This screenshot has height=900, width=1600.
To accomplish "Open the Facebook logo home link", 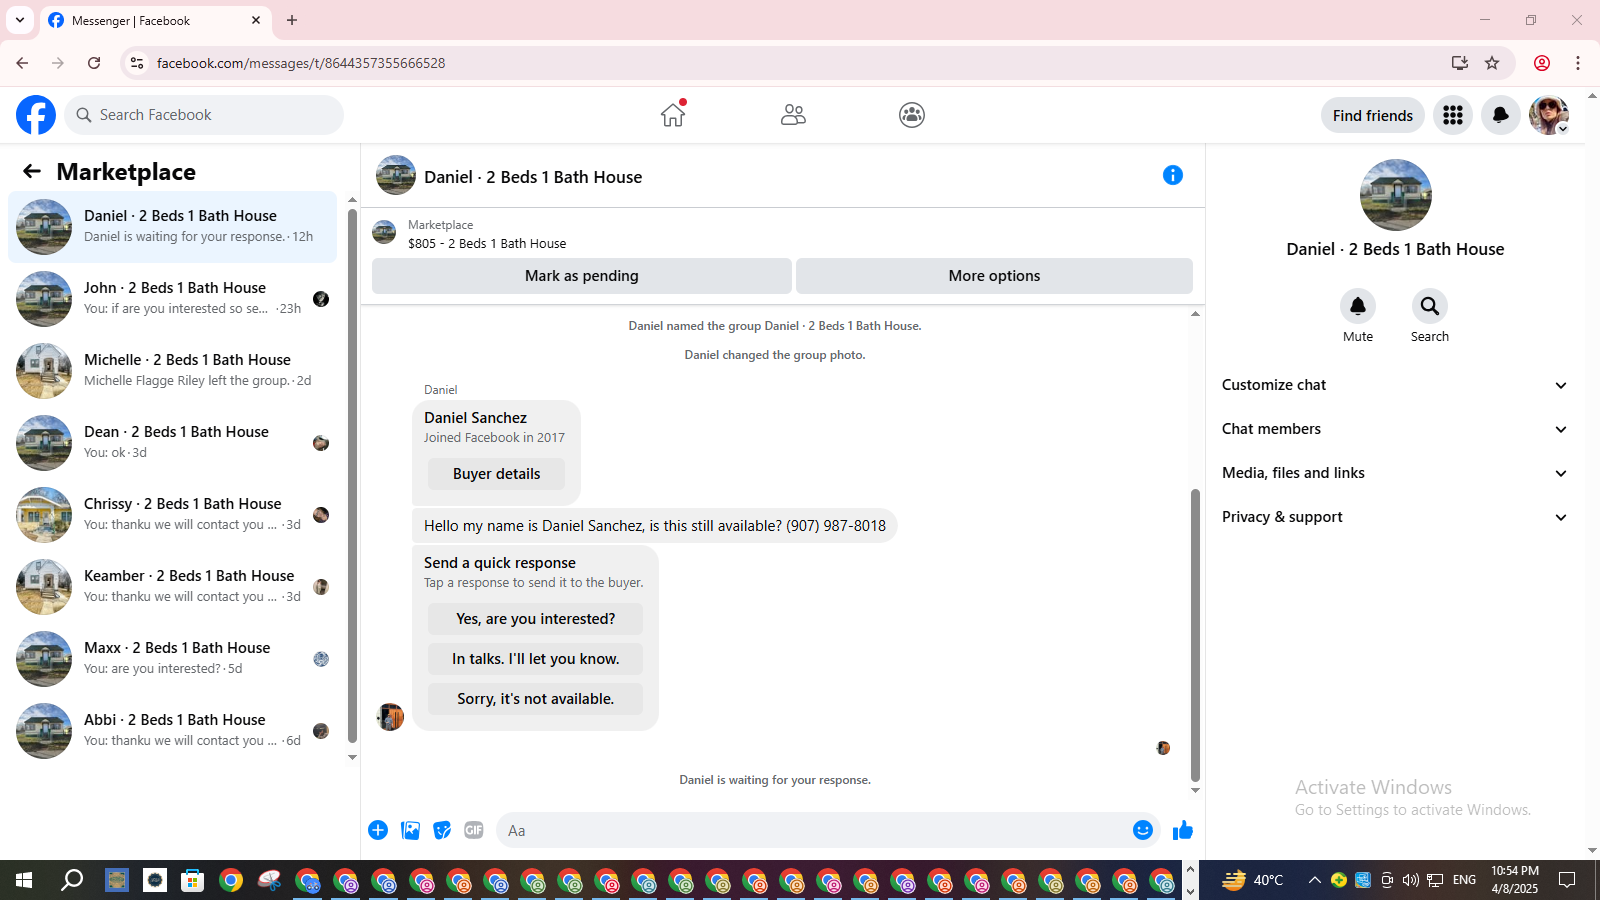I will (x=36, y=115).
